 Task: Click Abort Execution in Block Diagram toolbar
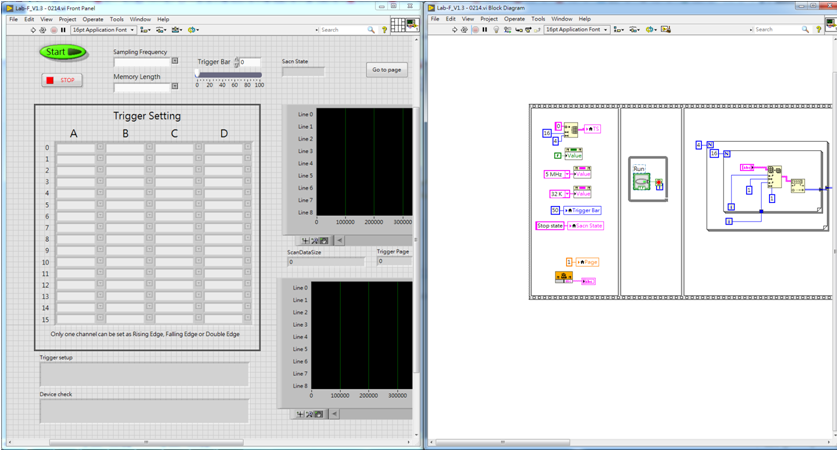(x=476, y=29)
